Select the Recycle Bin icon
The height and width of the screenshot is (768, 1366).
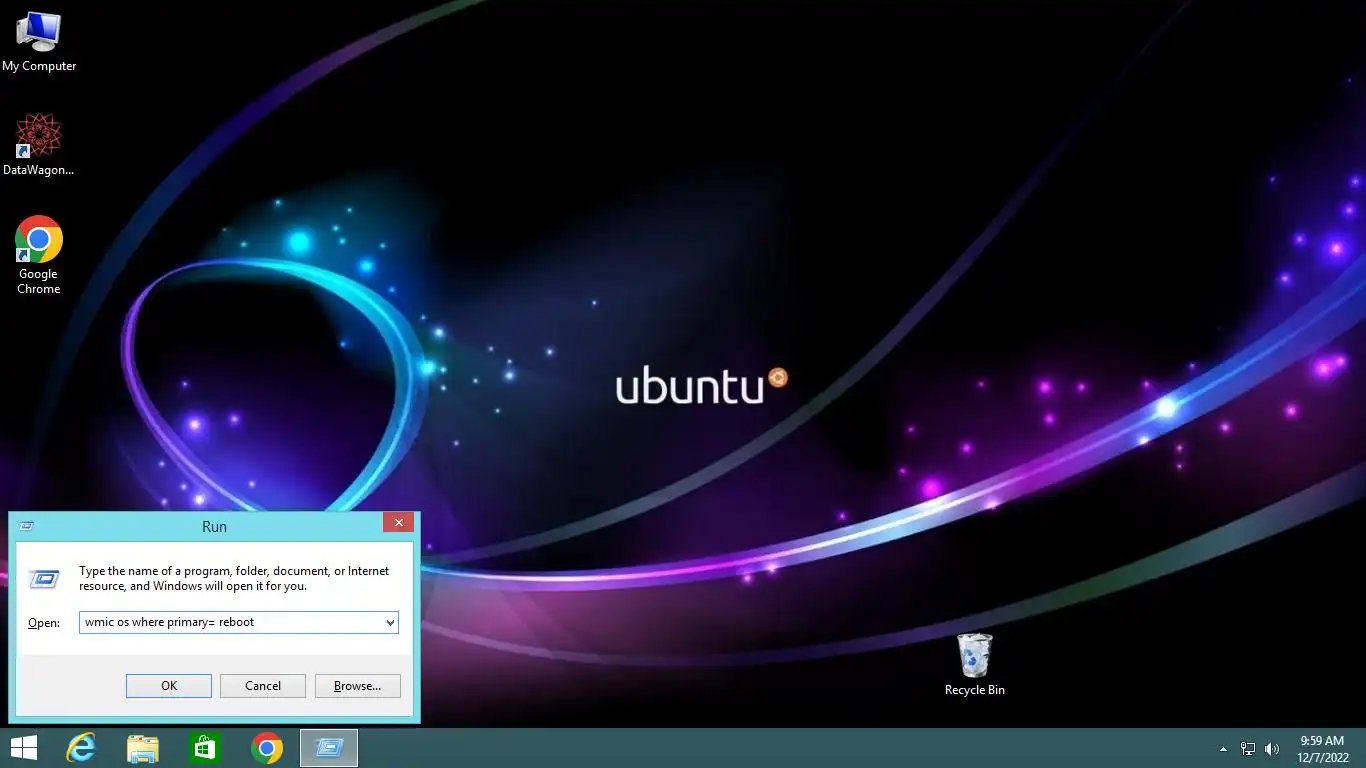pos(975,664)
